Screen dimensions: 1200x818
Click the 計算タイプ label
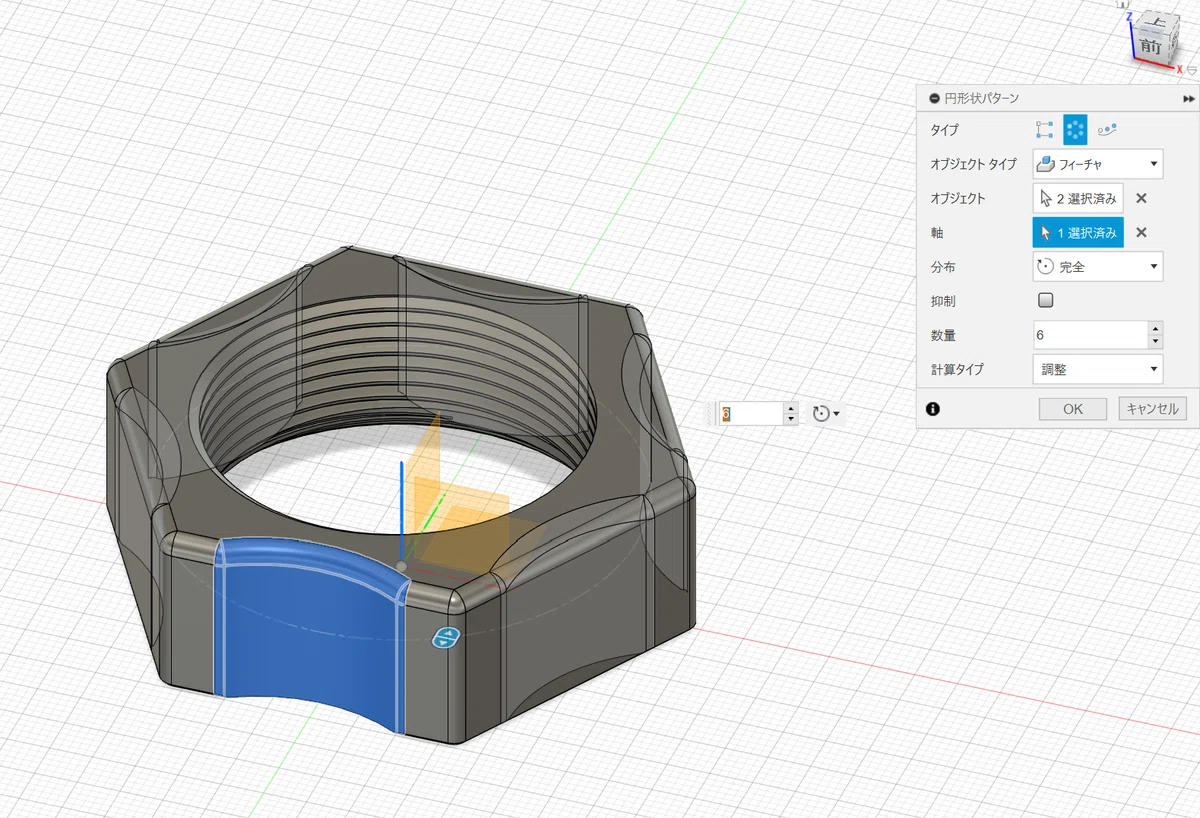957,369
